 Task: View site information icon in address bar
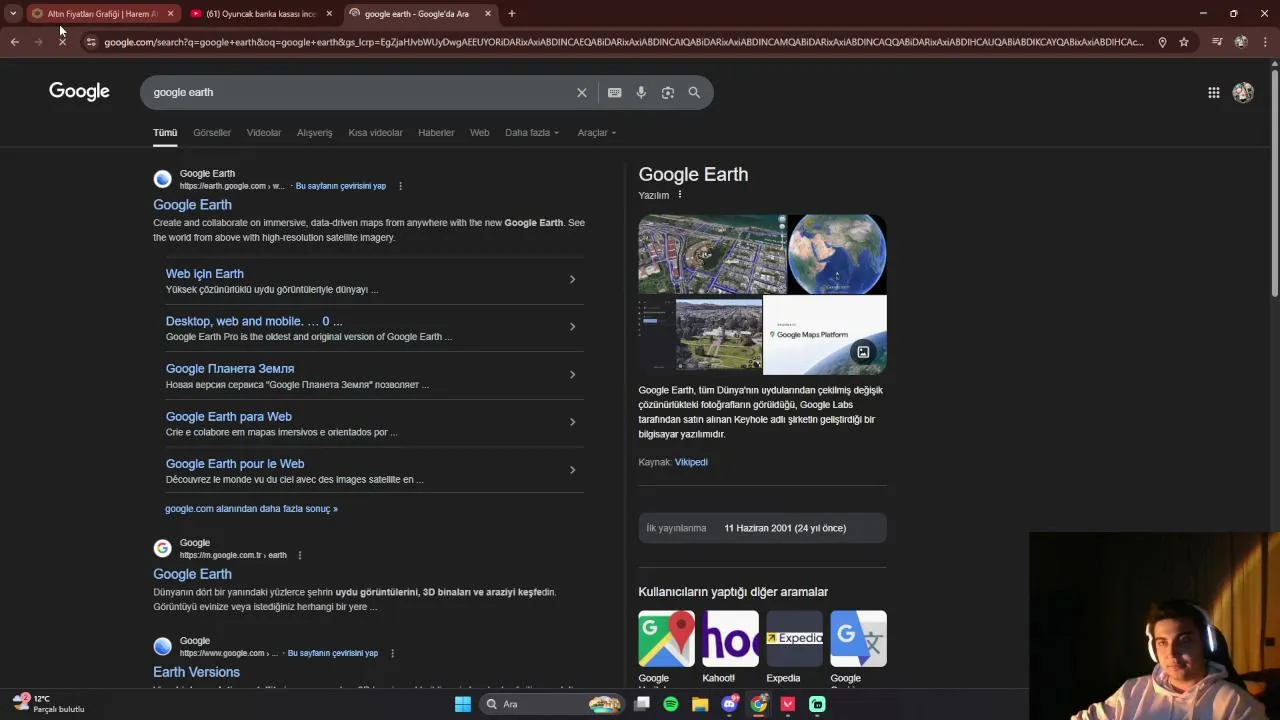[91, 42]
